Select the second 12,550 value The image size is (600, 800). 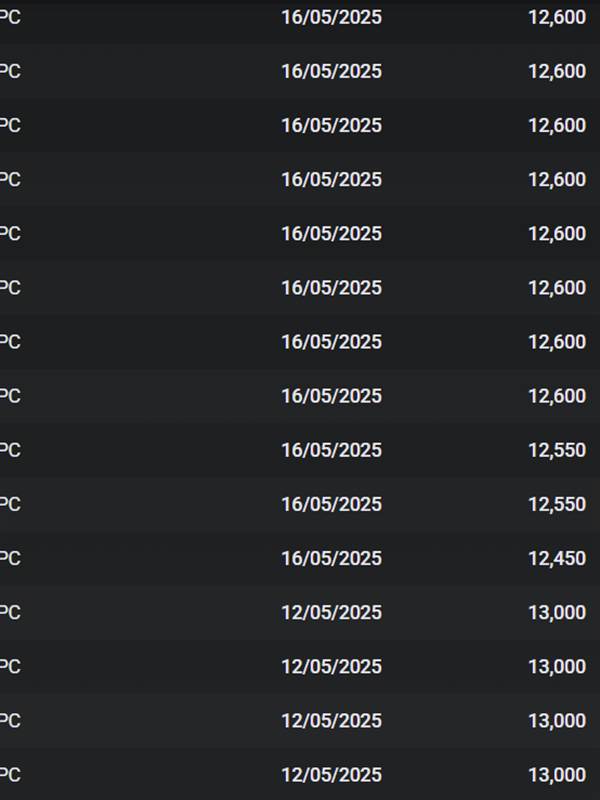click(x=557, y=504)
